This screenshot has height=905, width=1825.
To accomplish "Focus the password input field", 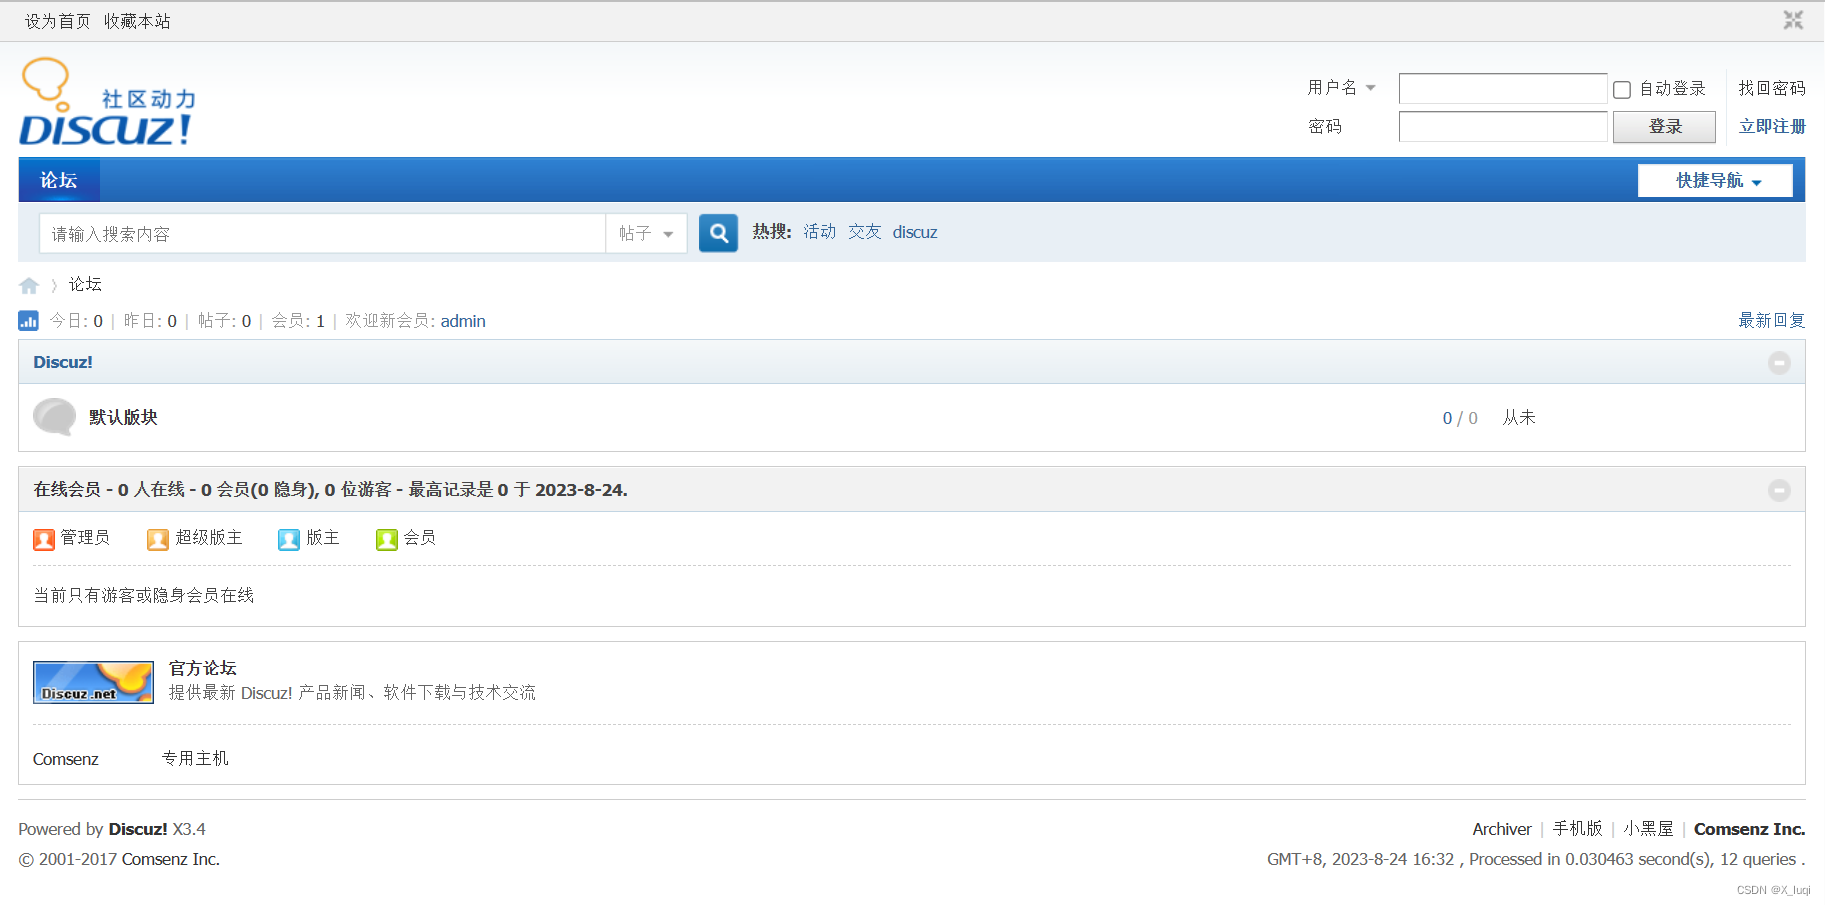I will [x=1503, y=127].
